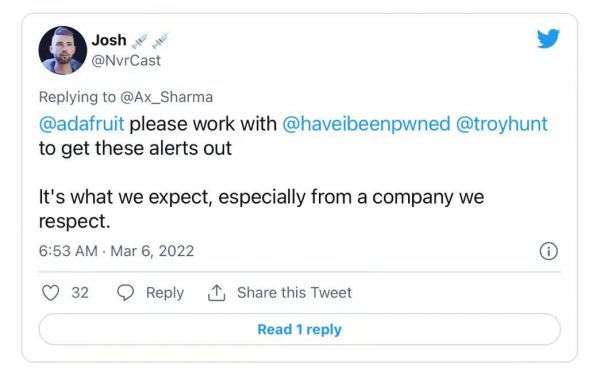This screenshot has height=374, width=600.
Task: Click the 32 likes count
Action: pos(80,293)
